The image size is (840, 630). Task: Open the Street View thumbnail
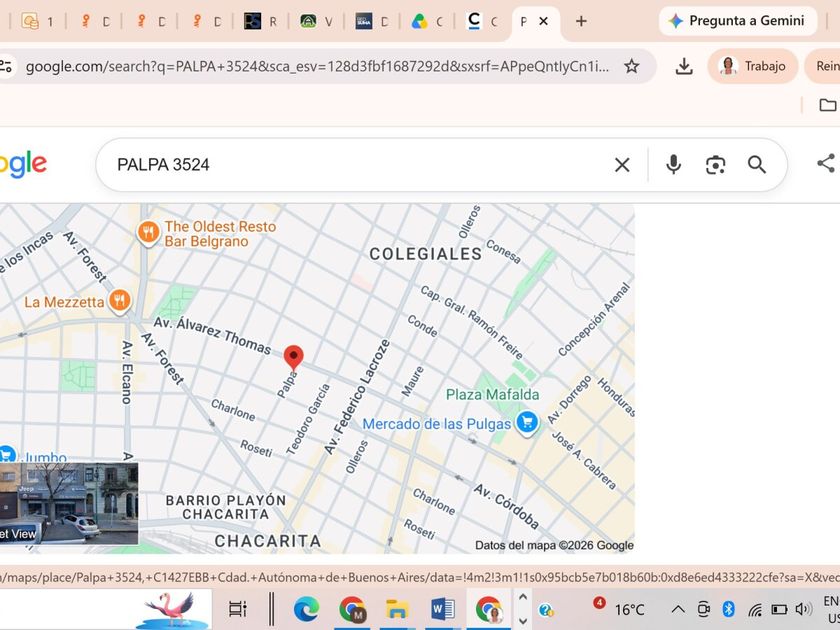click(x=69, y=504)
